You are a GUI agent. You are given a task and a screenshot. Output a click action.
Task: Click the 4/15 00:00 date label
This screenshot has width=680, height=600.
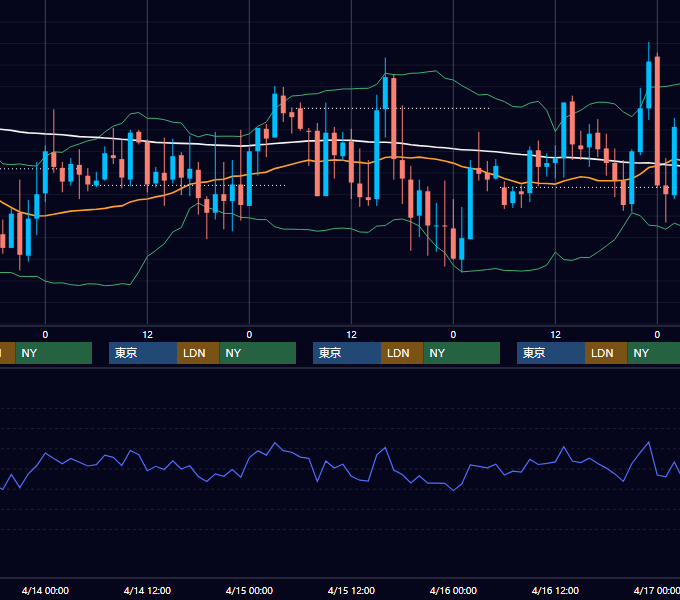(249, 590)
